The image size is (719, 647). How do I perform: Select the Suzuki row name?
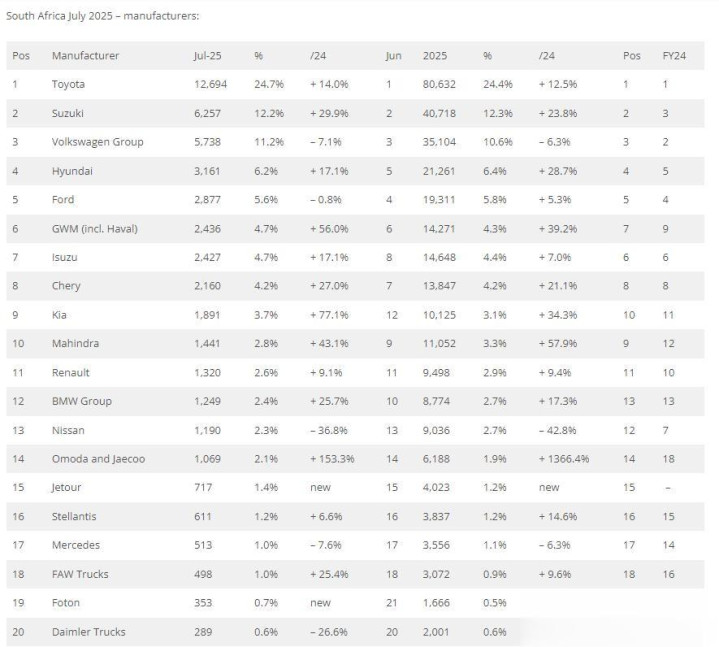coord(67,113)
